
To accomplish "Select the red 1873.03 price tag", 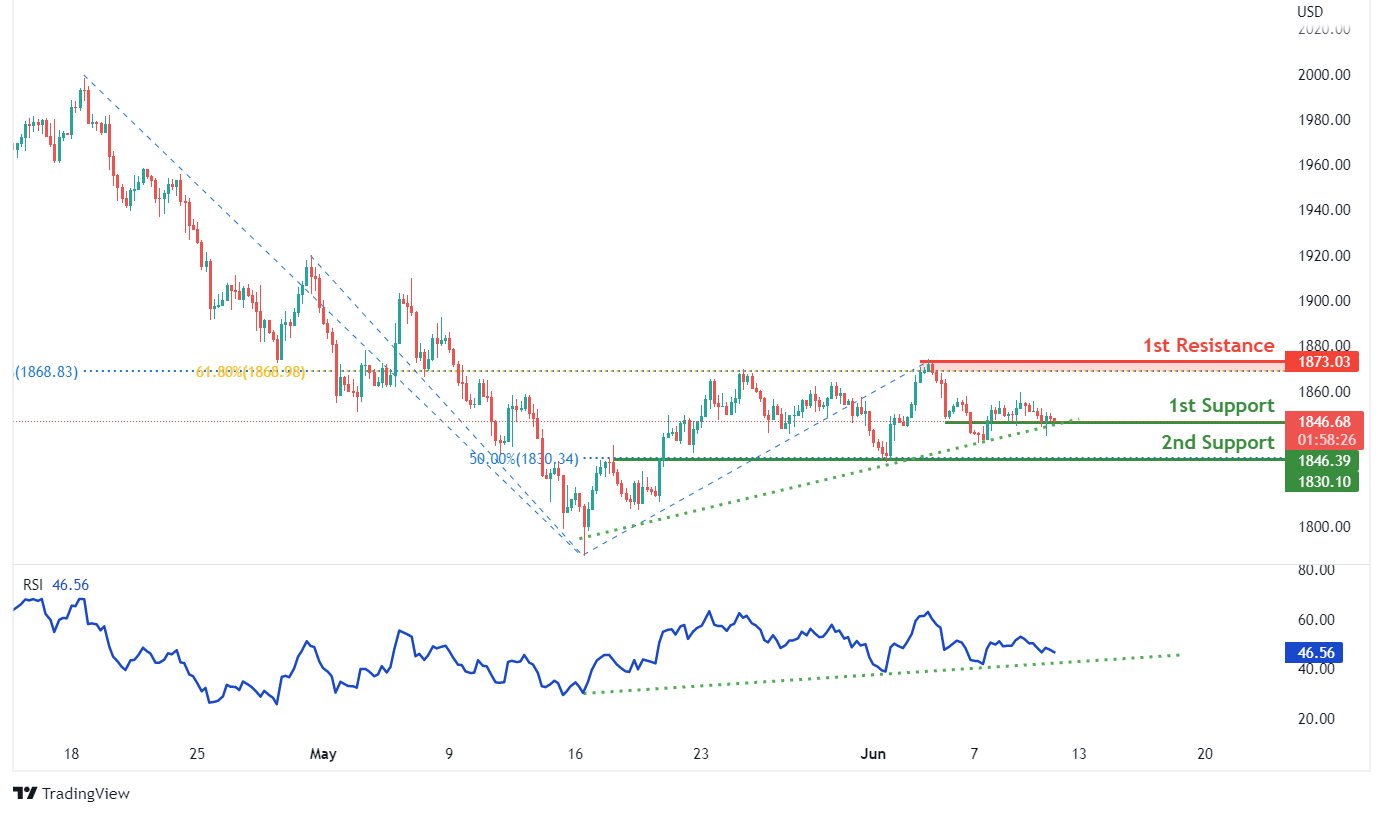I will point(1322,362).
